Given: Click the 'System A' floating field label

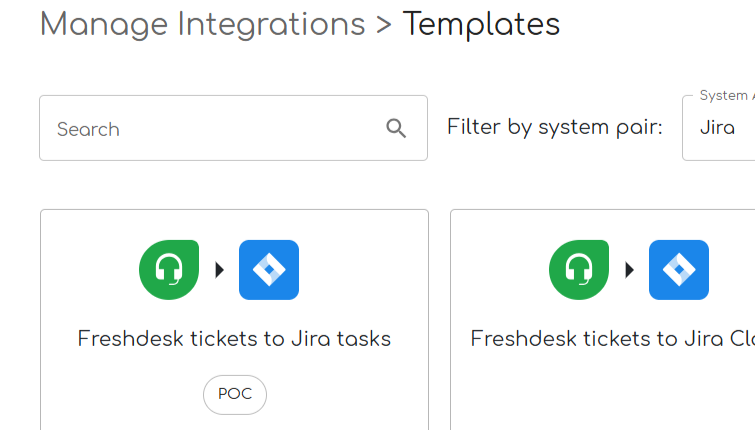Looking at the screenshot, I should point(723,96).
